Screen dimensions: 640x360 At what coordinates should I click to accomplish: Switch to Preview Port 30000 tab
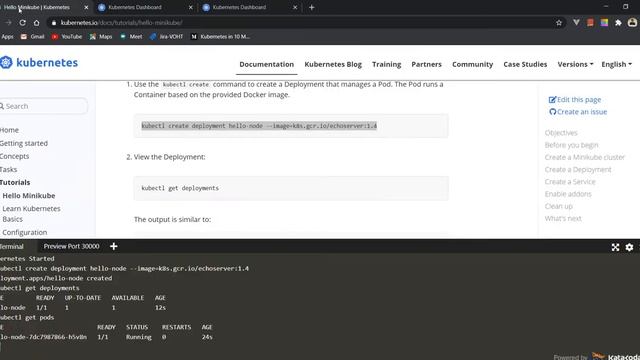(71, 247)
